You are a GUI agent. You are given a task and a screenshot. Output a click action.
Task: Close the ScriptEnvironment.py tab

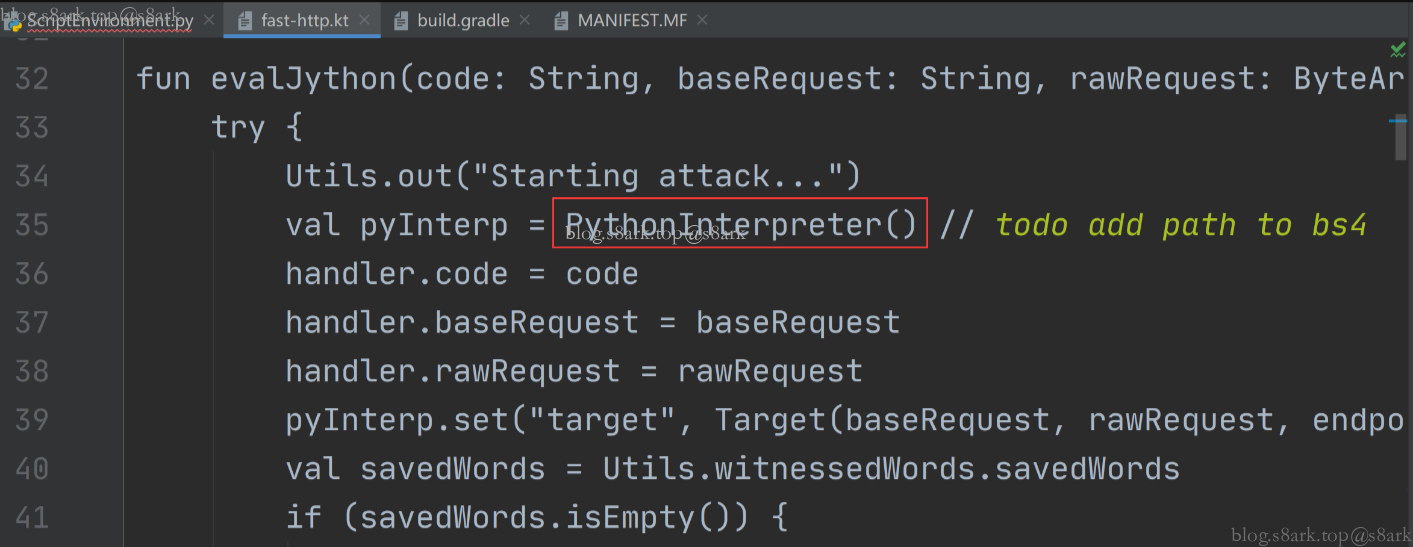tap(208, 20)
